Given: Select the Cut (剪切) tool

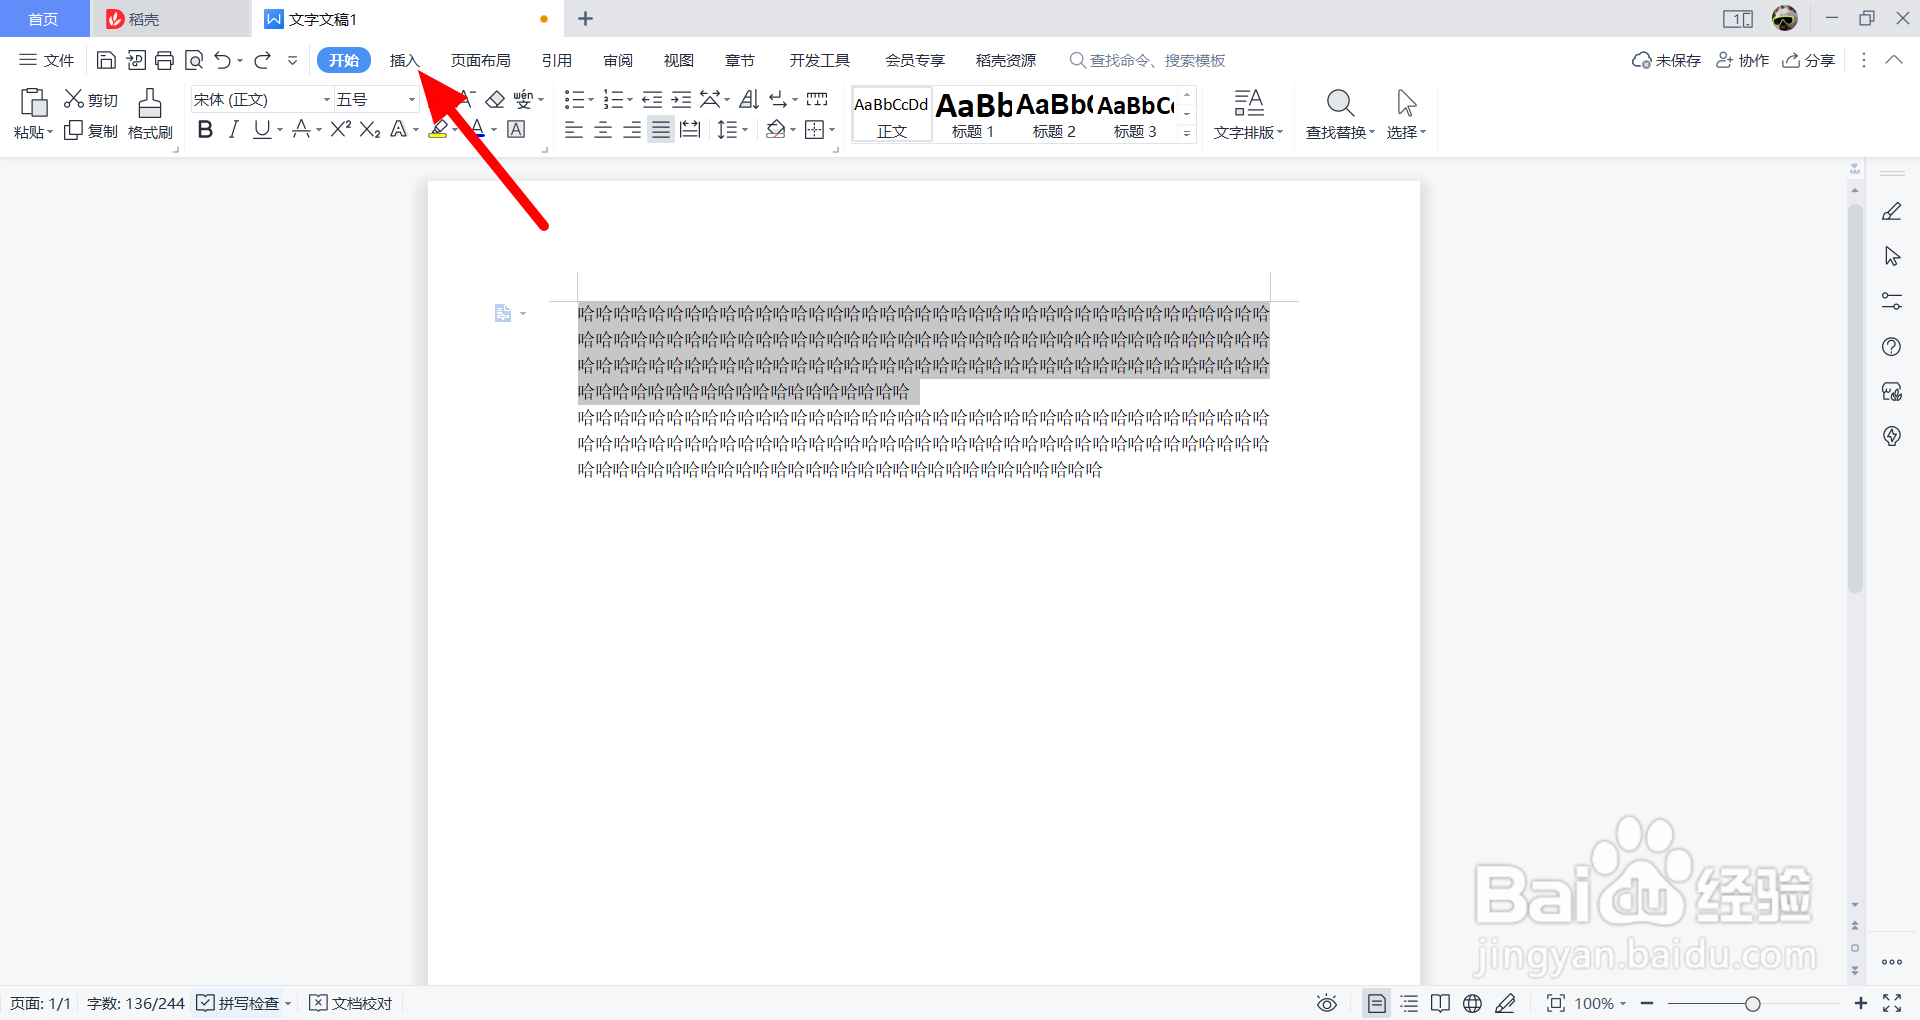Looking at the screenshot, I should (x=91, y=100).
